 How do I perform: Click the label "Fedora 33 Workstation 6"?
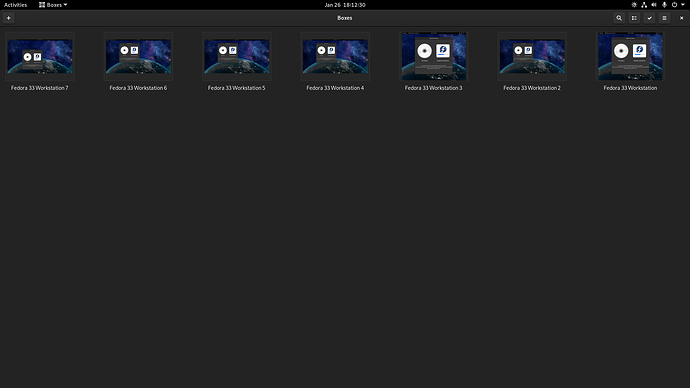[x=138, y=88]
